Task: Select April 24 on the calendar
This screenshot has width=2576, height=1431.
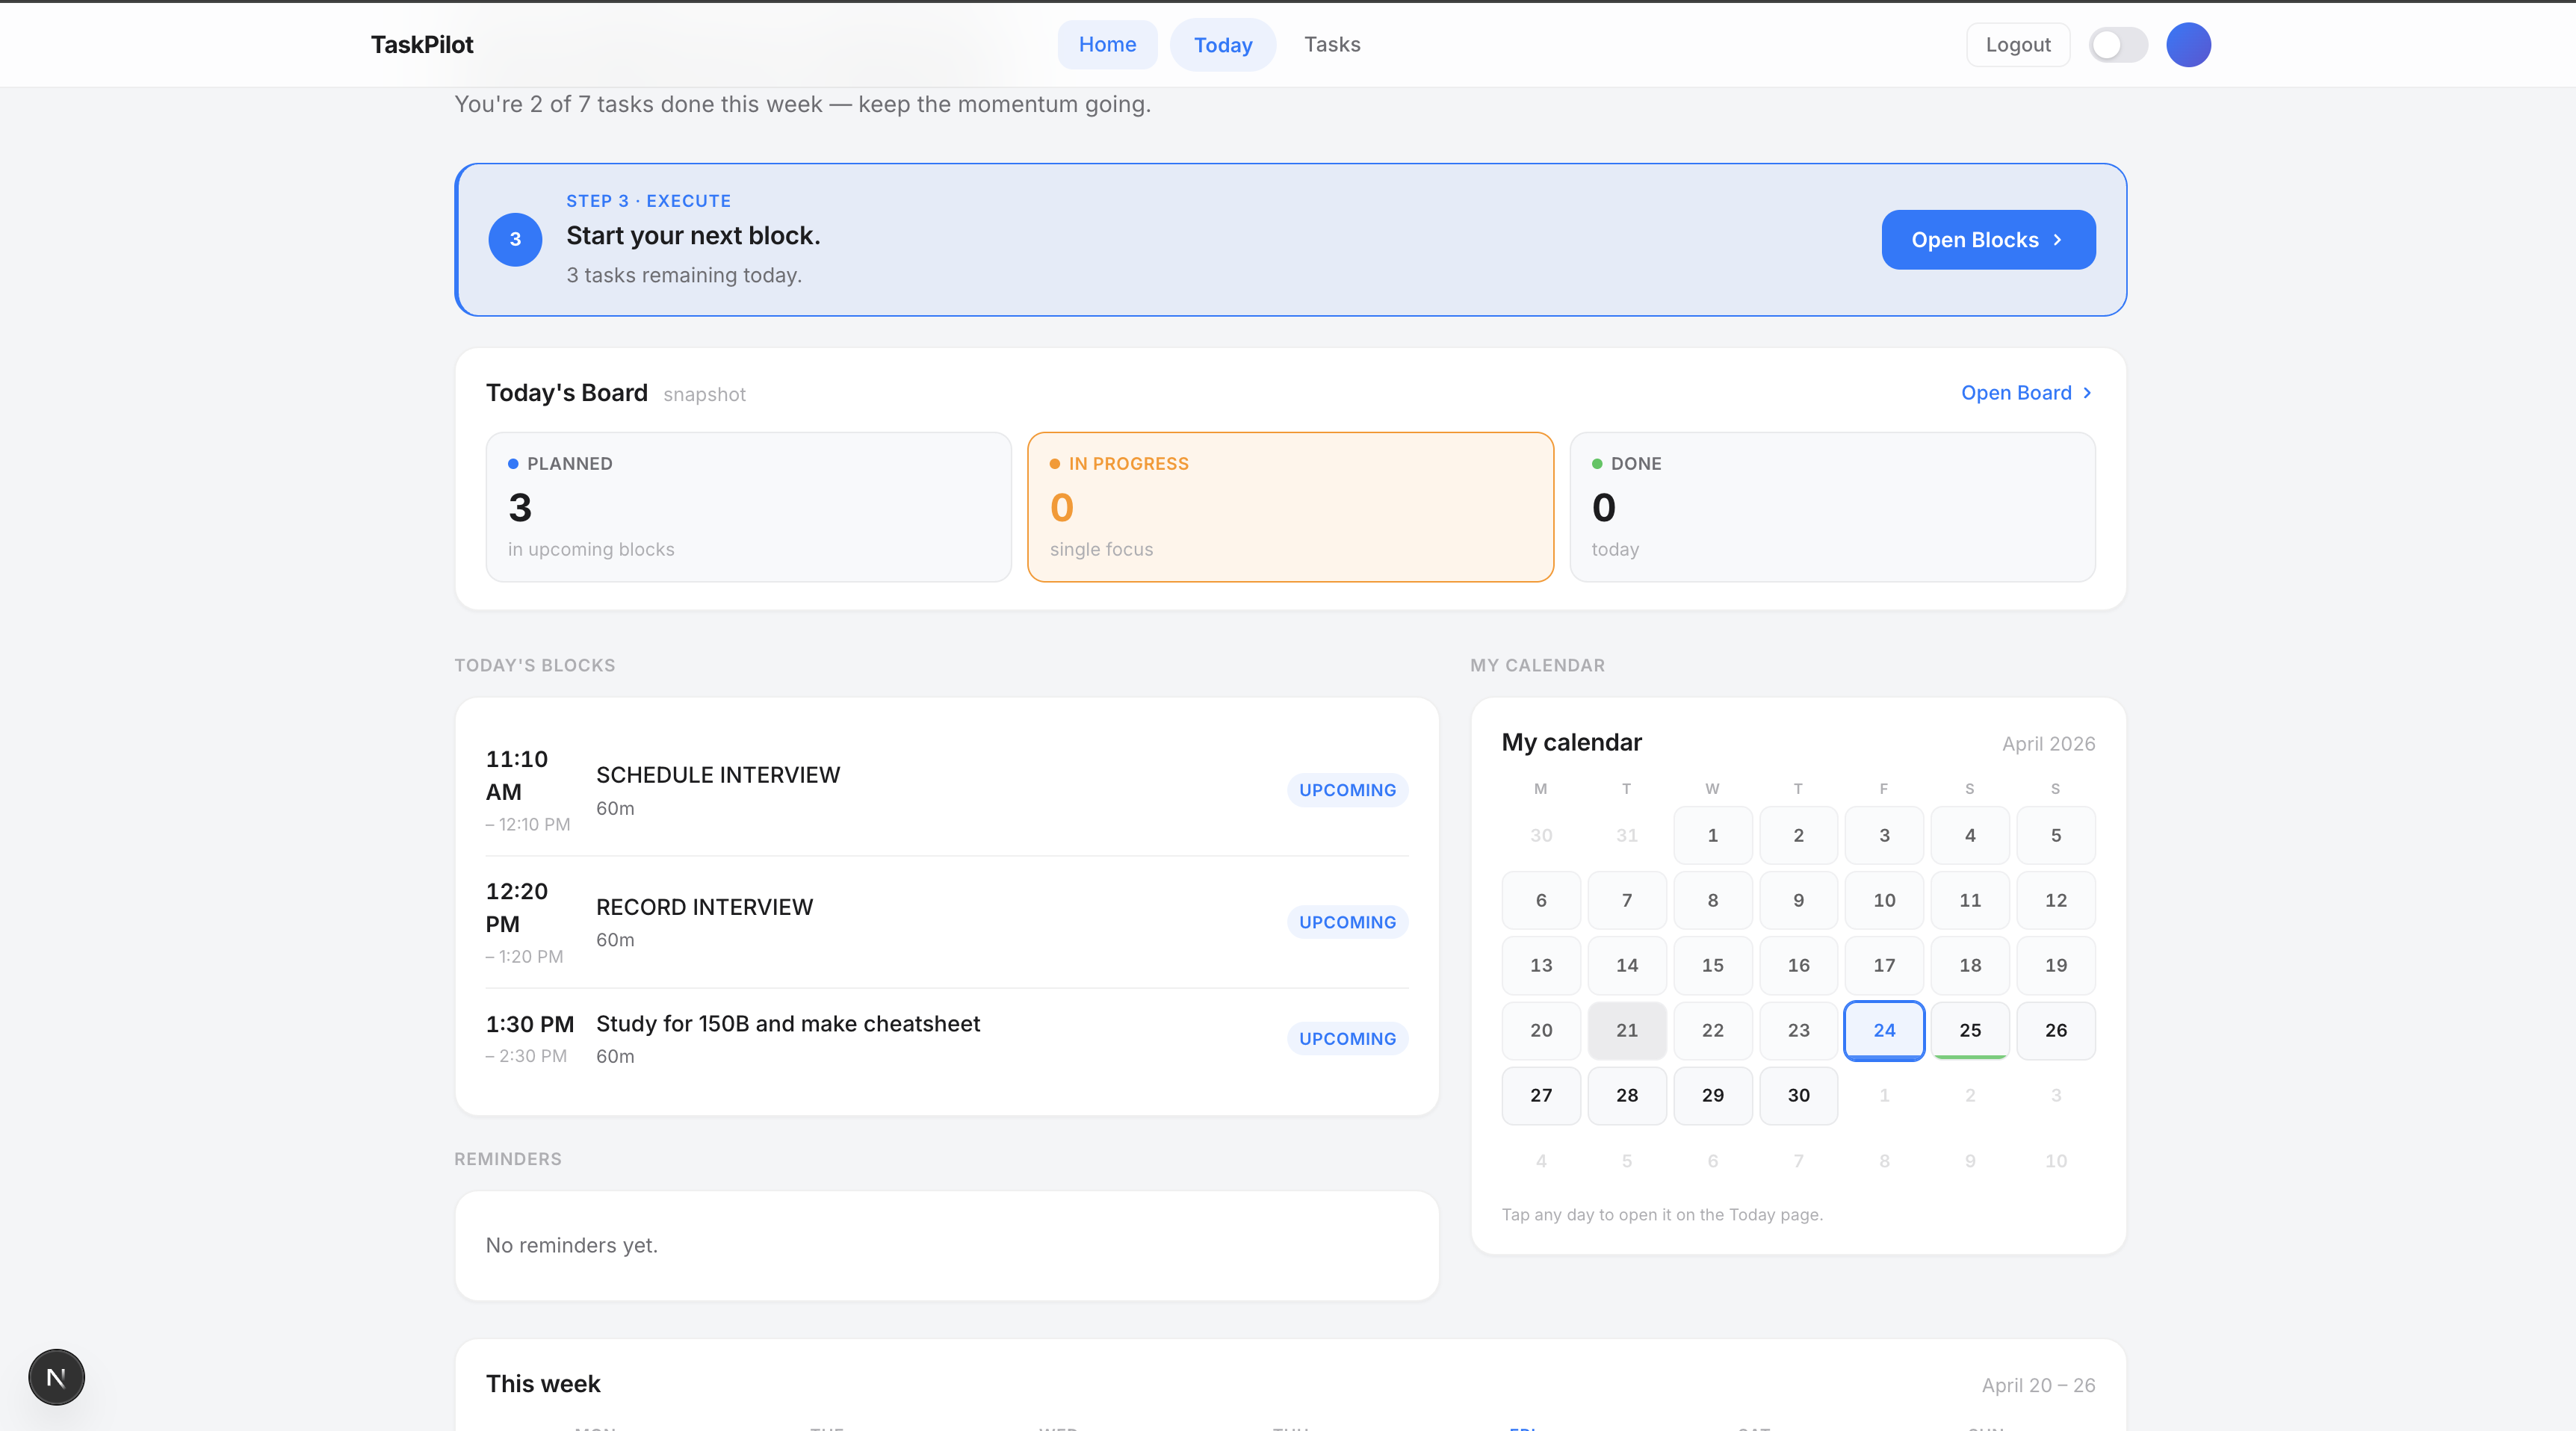Action: coord(1884,1030)
